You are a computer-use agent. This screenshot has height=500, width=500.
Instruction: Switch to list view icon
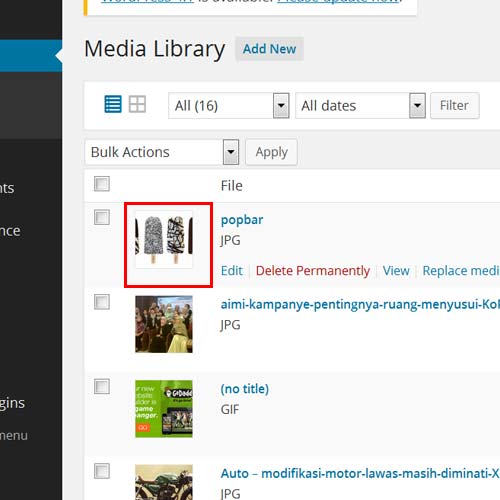pyautogui.click(x=113, y=104)
